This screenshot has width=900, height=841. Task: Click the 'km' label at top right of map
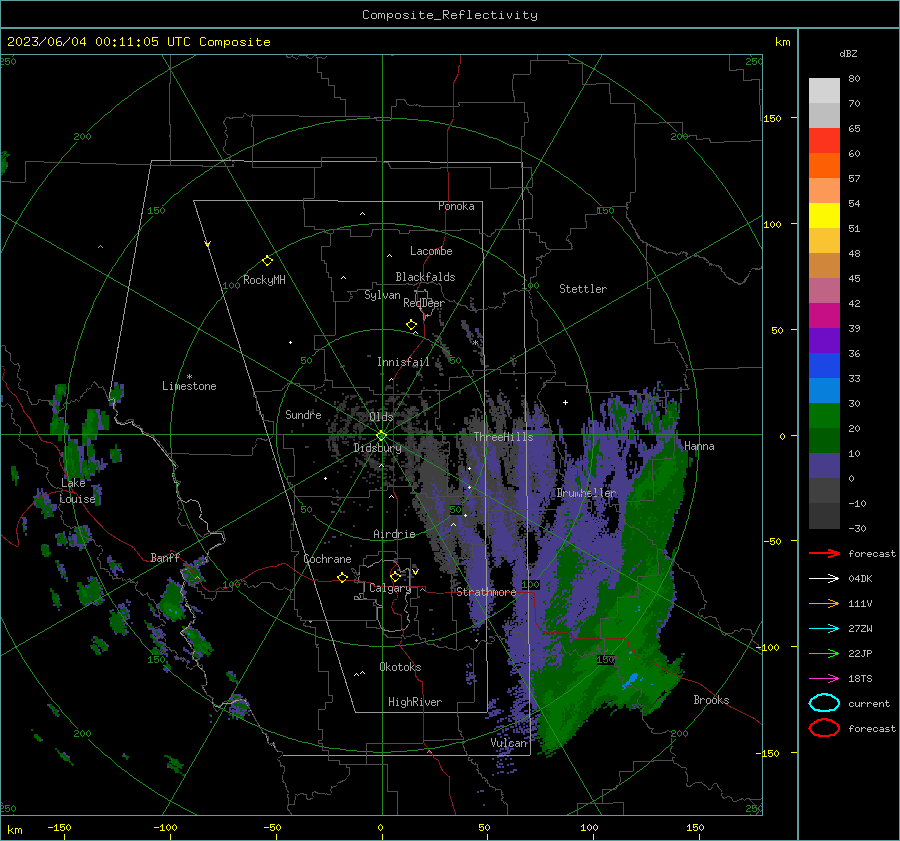[782, 42]
